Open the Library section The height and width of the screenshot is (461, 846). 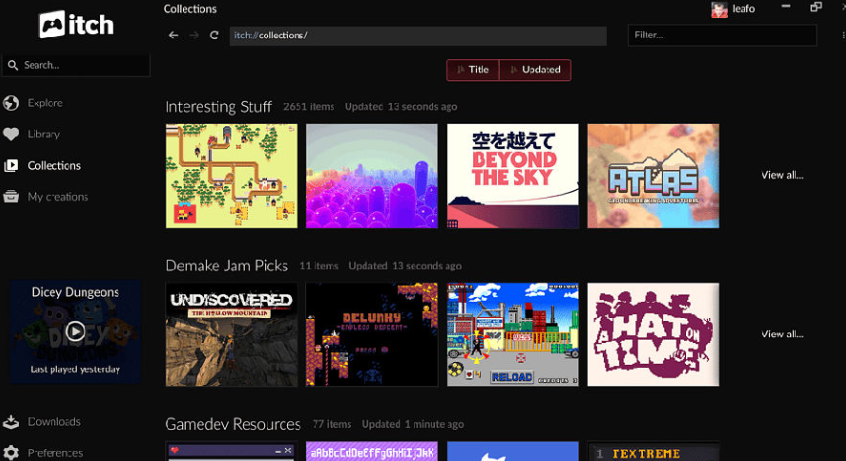point(44,134)
